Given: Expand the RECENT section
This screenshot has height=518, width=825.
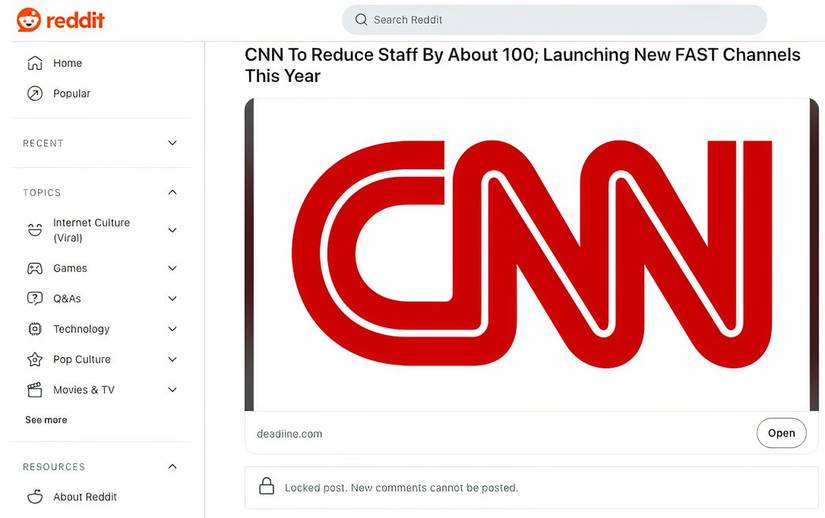Looking at the screenshot, I should 172,143.
